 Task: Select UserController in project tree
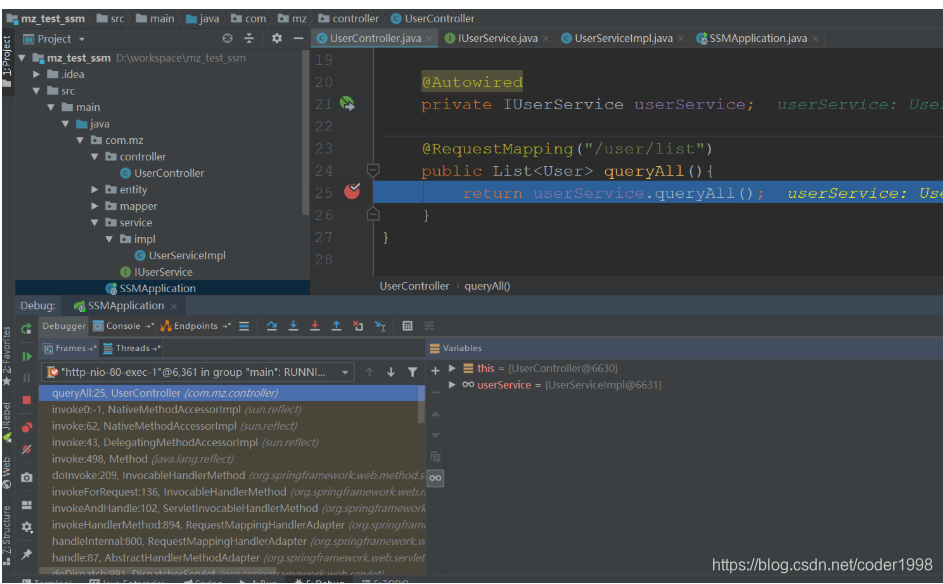[168, 173]
